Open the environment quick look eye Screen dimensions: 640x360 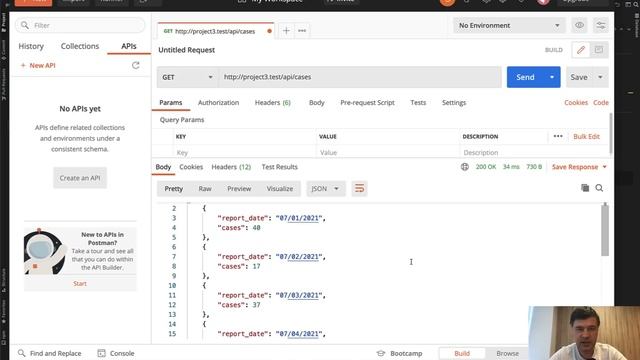(x=579, y=25)
